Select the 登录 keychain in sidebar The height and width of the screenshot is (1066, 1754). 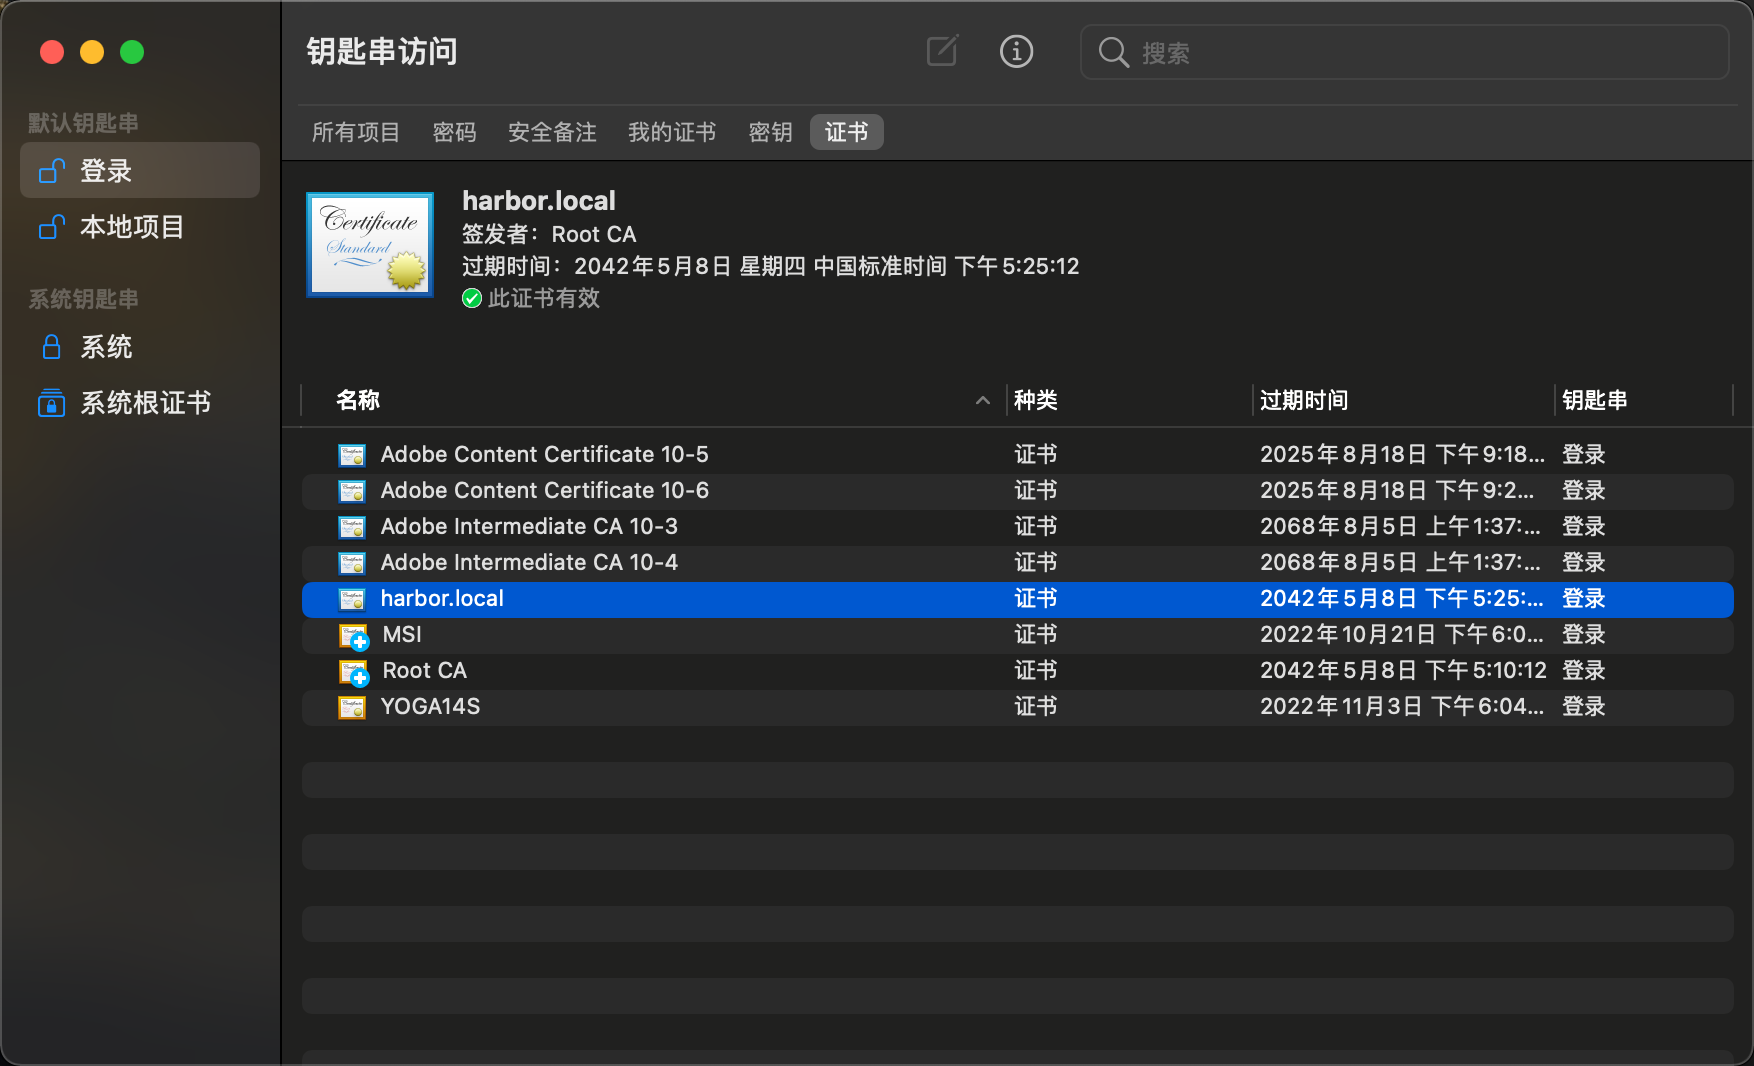click(x=106, y=171)
